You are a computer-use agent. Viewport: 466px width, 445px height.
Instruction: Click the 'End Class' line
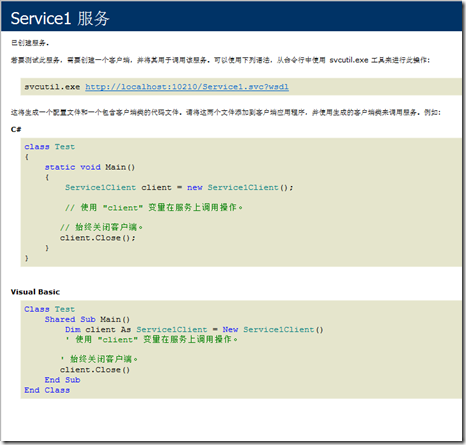(x=47, y=390)
